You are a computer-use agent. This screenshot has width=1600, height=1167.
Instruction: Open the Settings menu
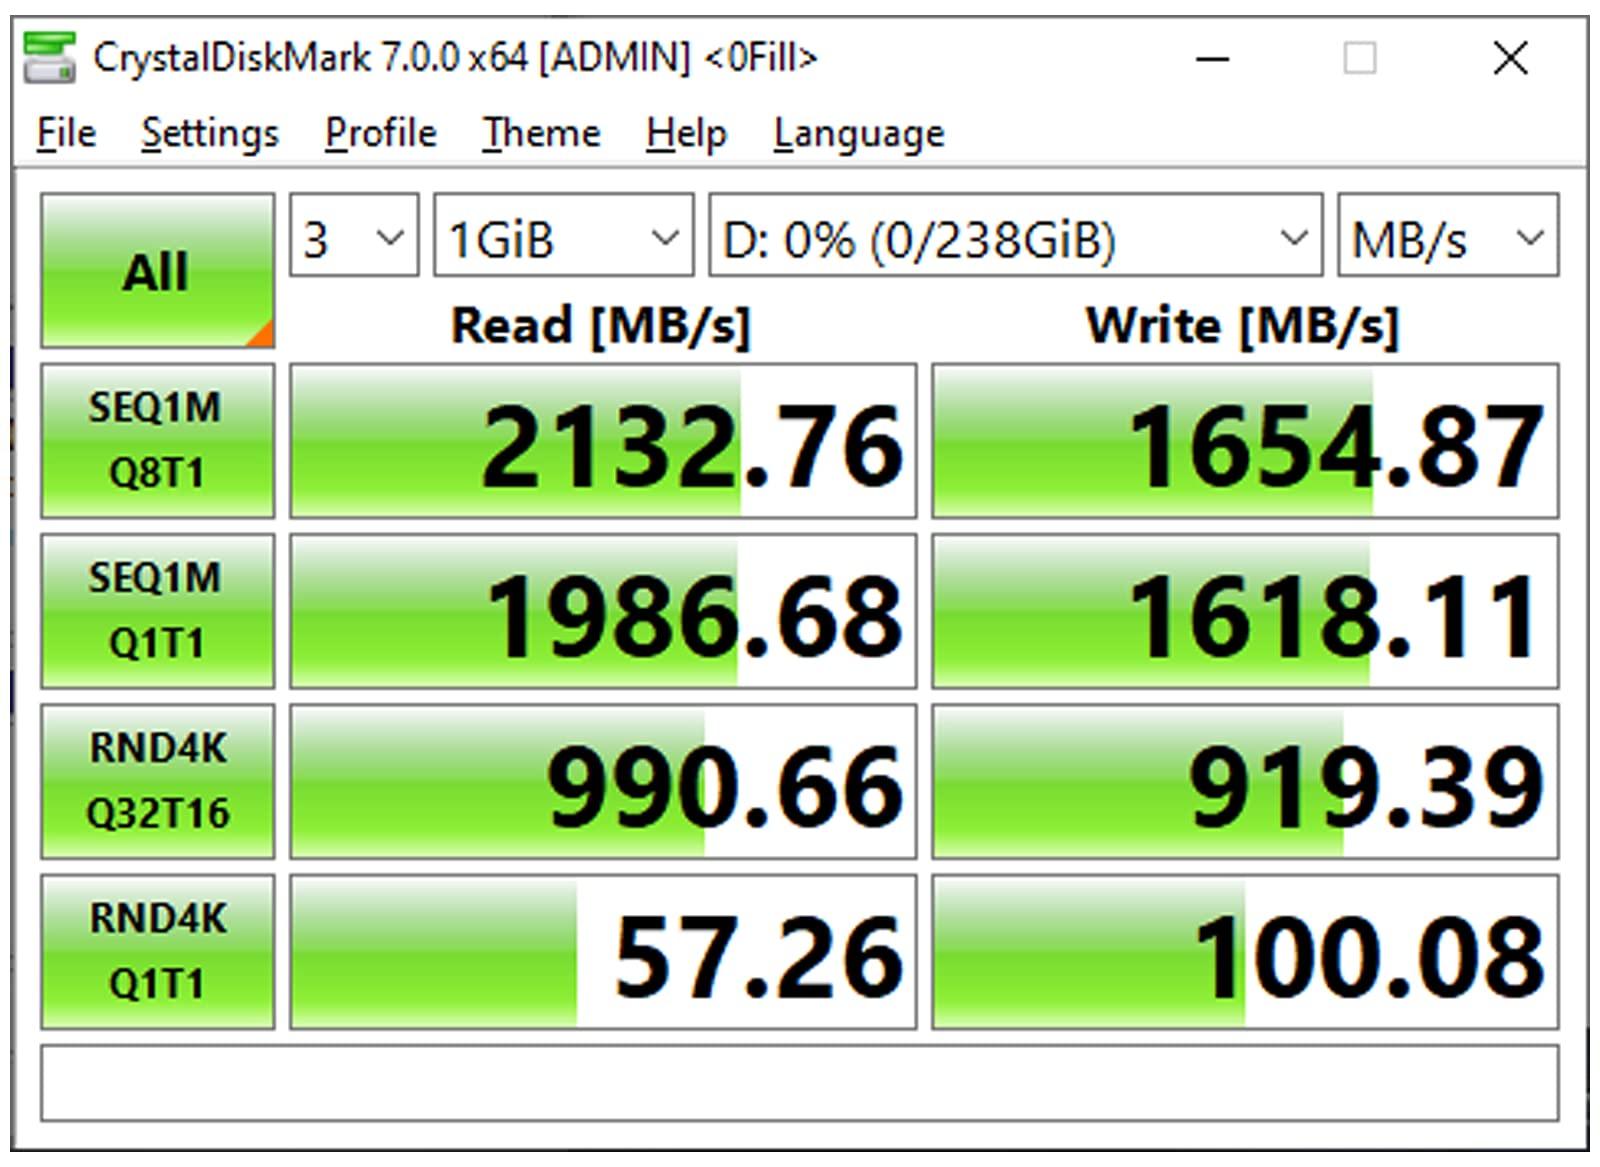pyautogui.click(x=210, y=133)
